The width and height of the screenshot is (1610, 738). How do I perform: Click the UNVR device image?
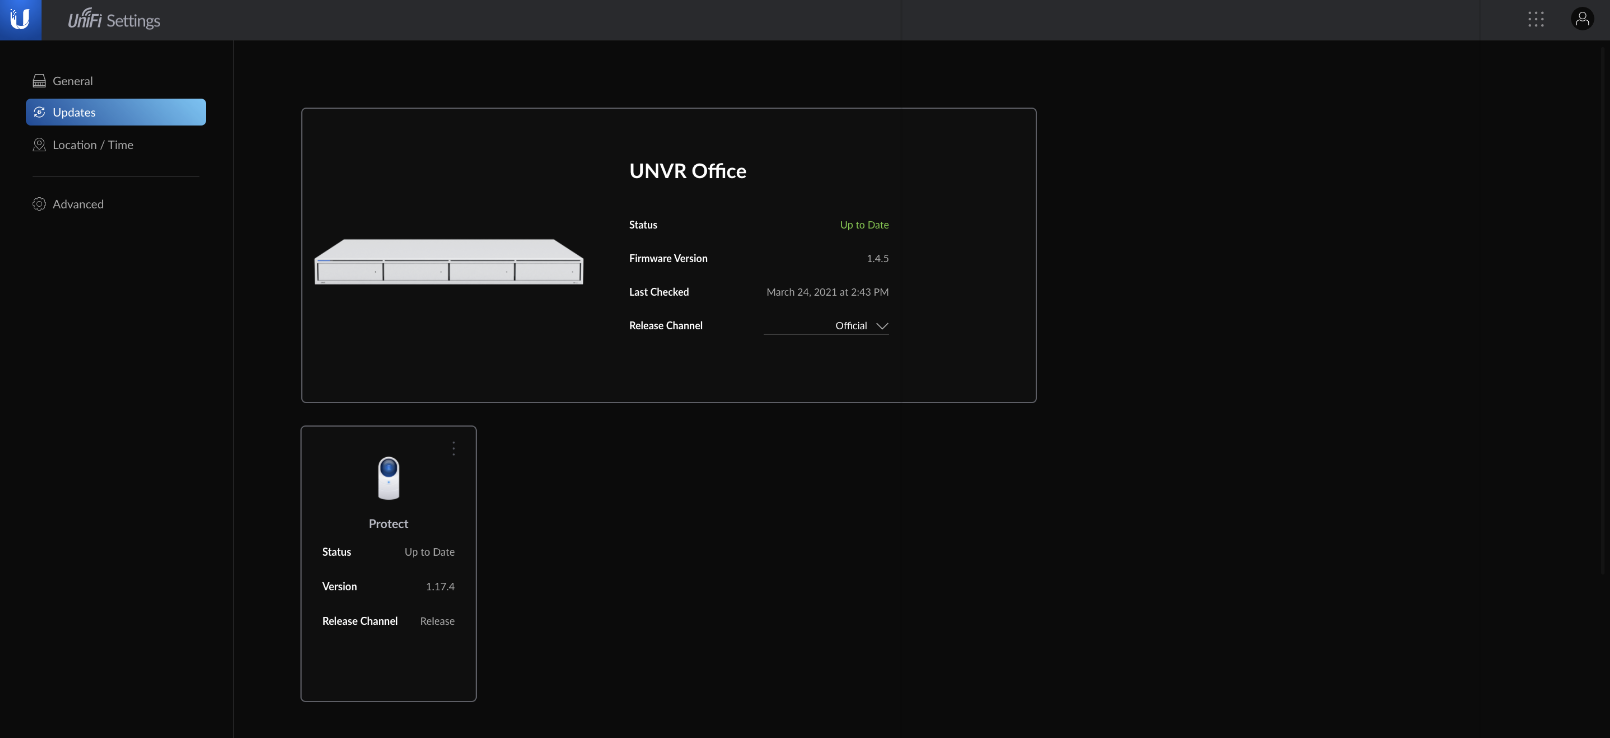[x=449, y=262]
